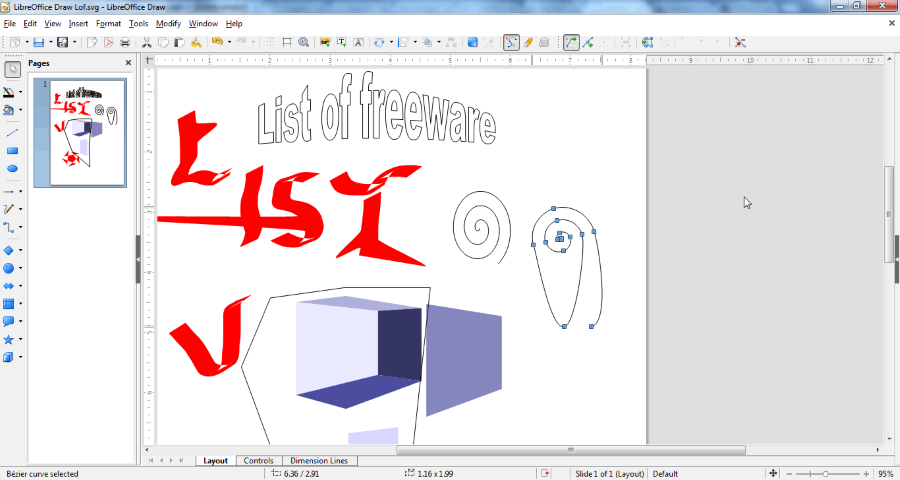Select the Ellipse tool
This screenshot has width=900, height=480.
pyautogui.click(x=12, y=169)
